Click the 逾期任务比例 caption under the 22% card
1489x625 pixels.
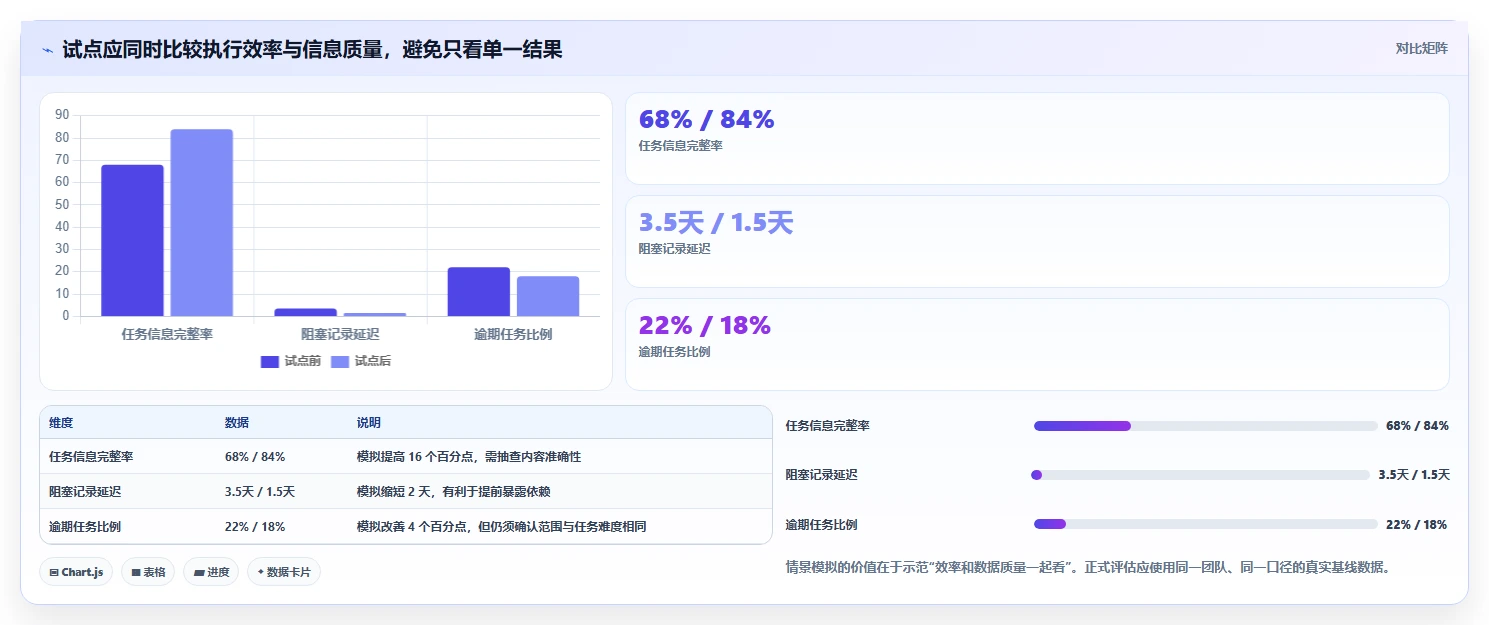[675, 352]
